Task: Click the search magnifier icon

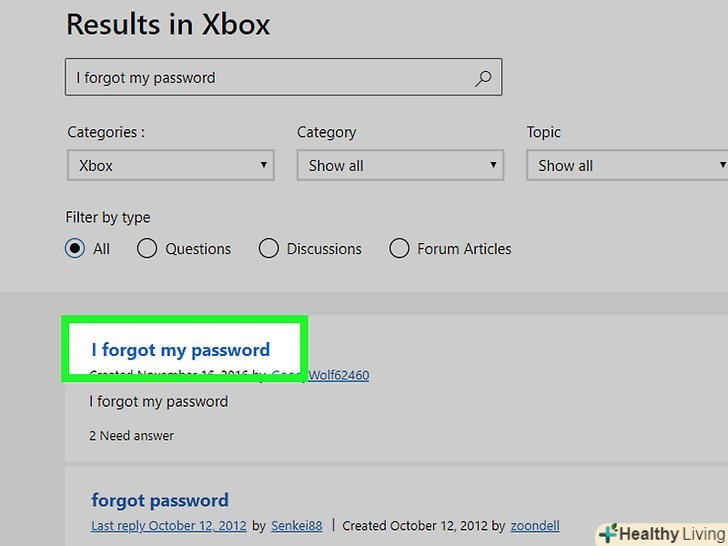Action: tap(483, 78)
